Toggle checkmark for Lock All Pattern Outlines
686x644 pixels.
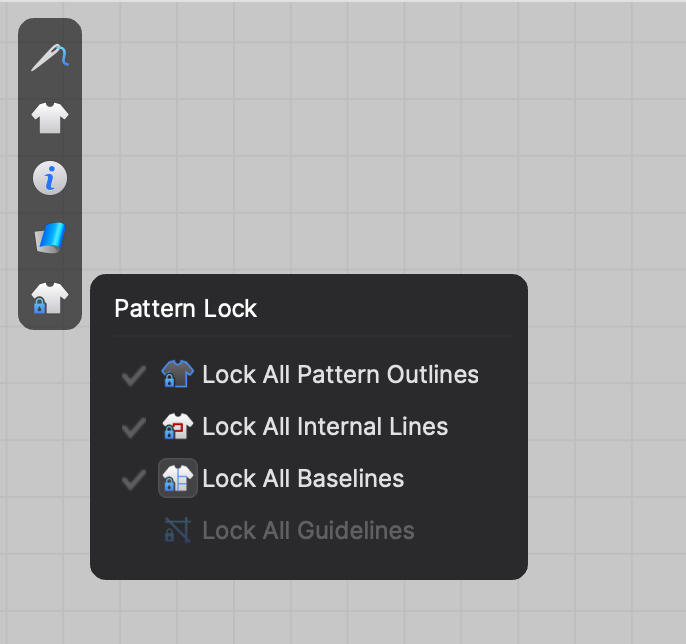(x=134, y=376)
